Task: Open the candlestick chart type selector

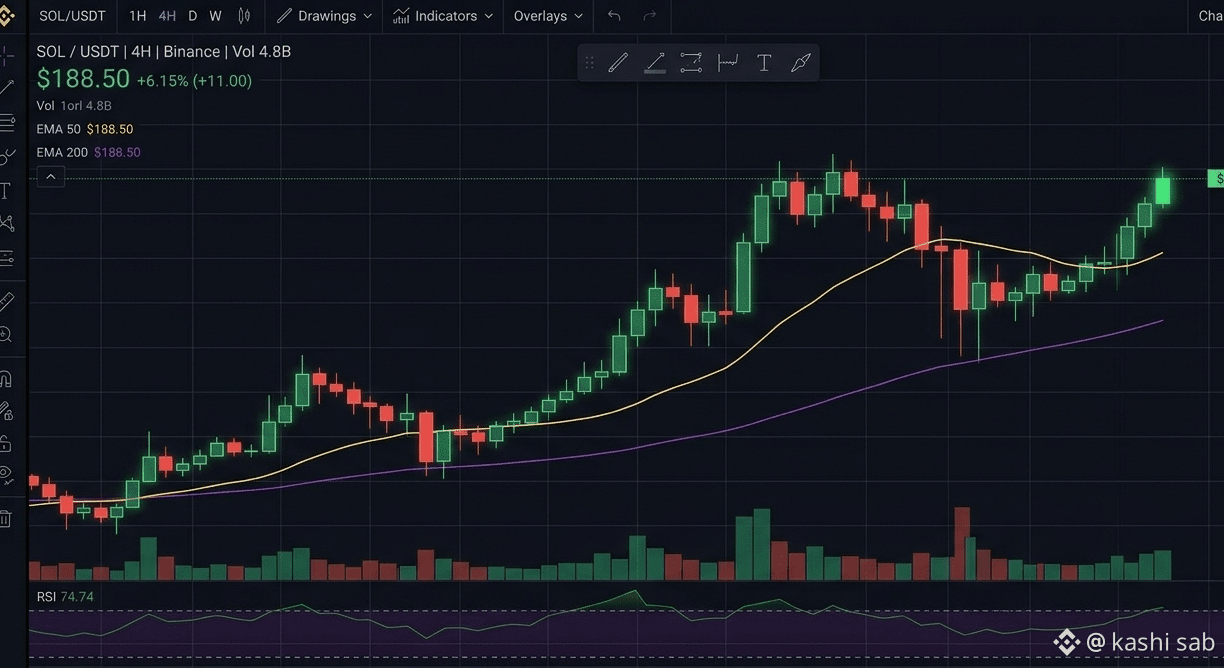Action: [244, 16]
